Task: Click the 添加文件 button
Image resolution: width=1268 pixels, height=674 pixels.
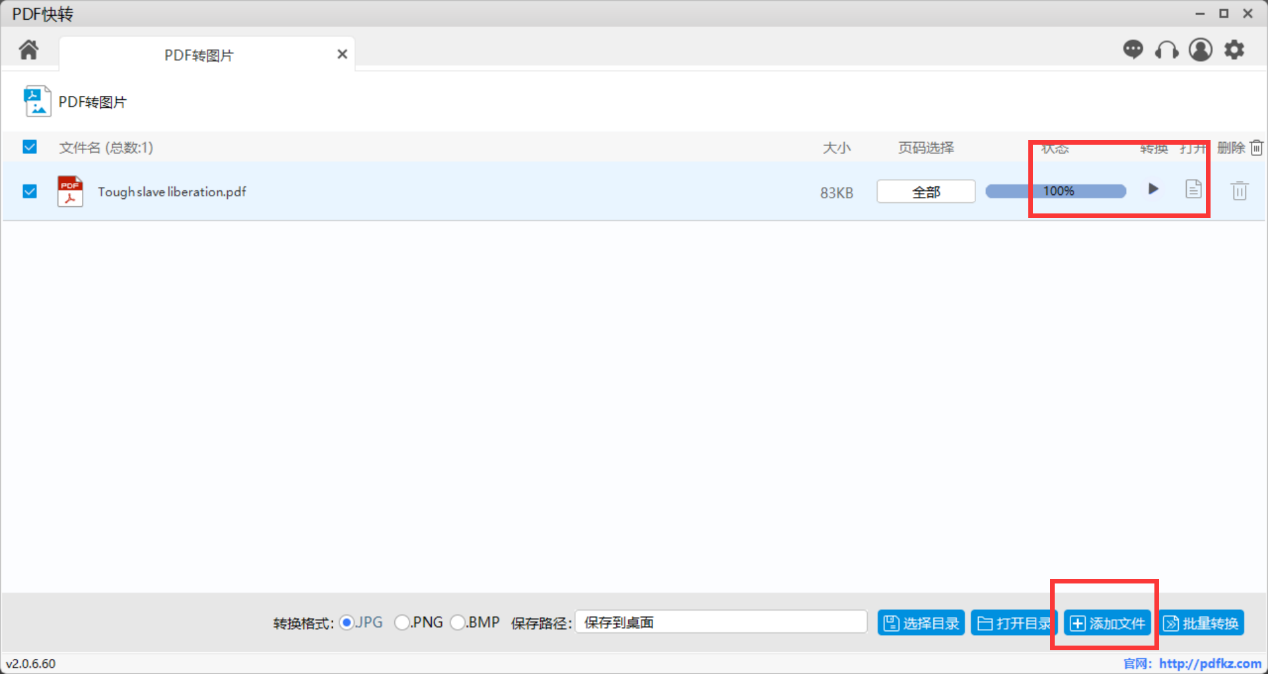Action: tap(1107, 623)
